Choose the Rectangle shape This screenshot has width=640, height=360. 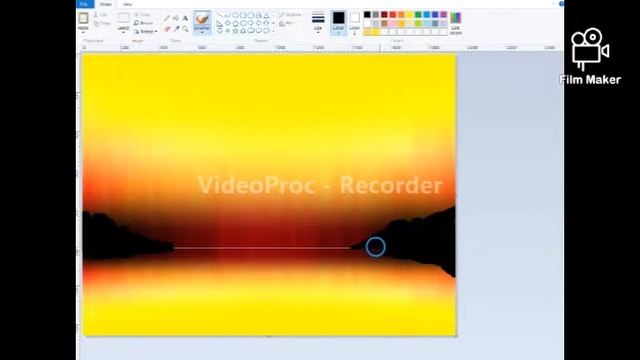[x=243, y=15]
